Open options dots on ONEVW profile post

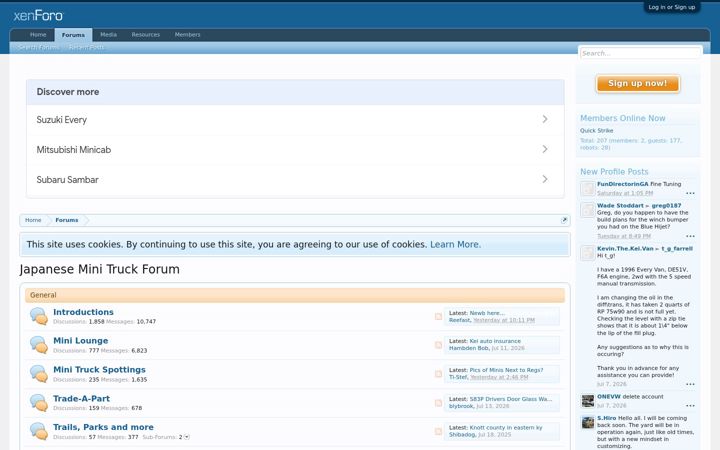pyautogui.click(x=690, y=406)
